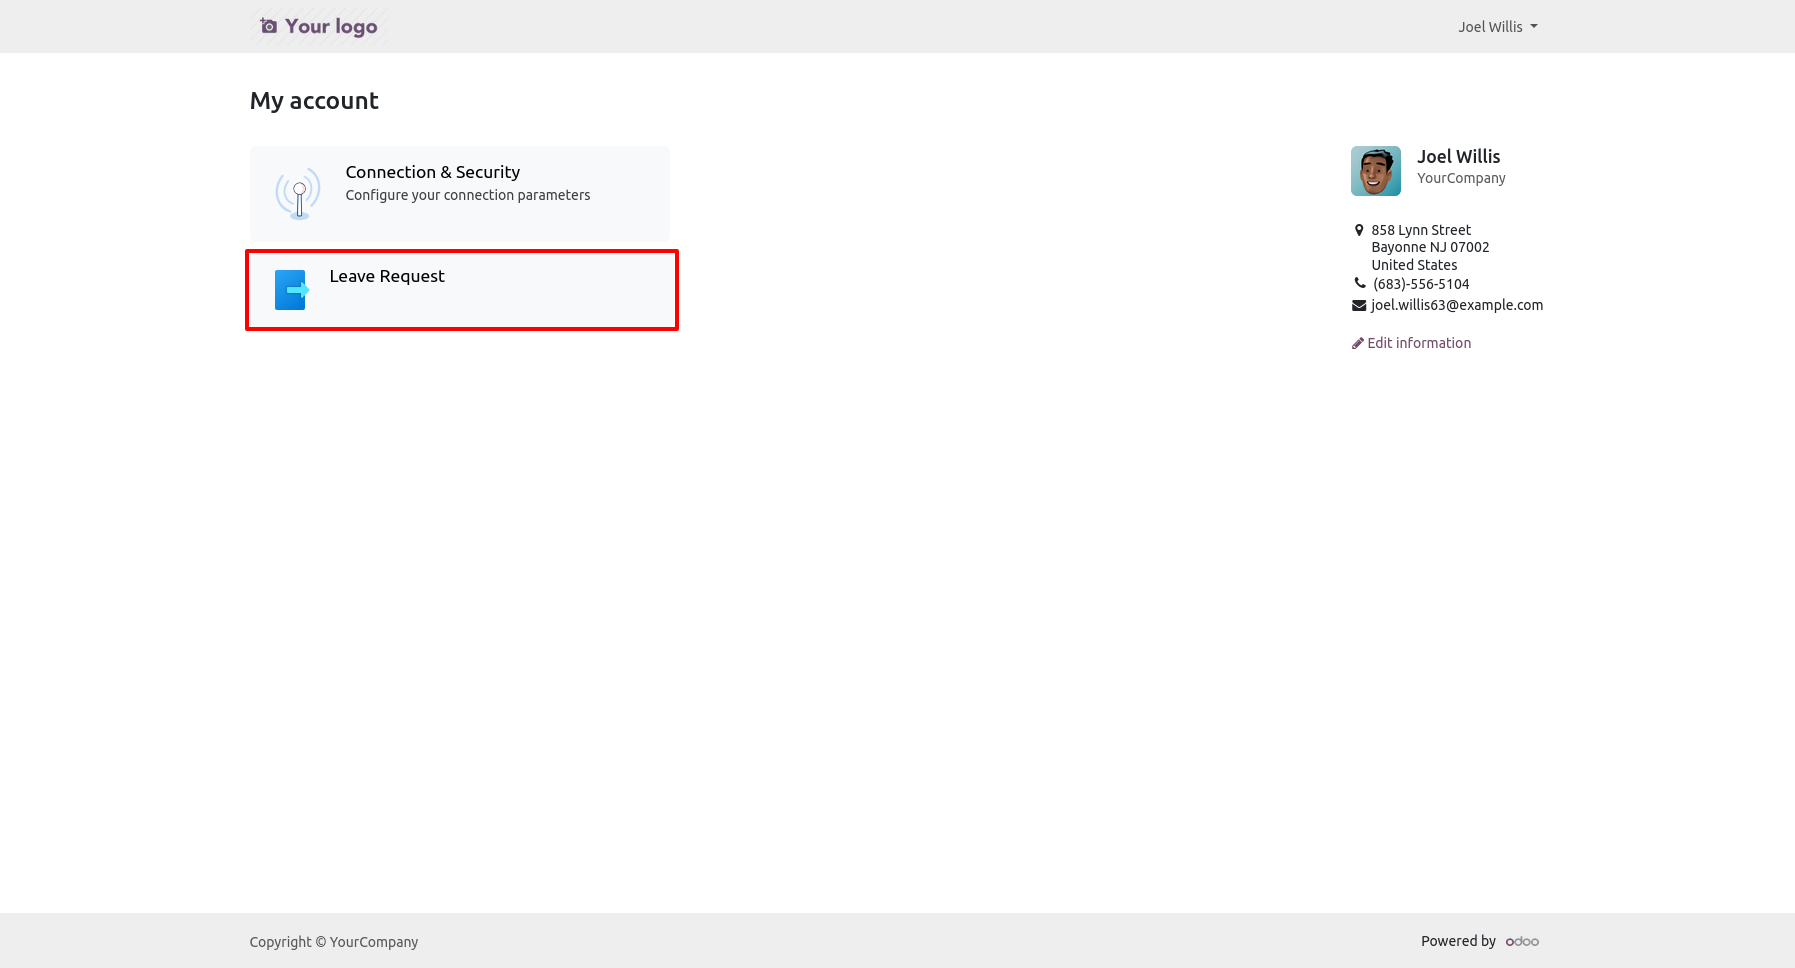Open the Joel Willis user dropdown menu

[1497, 27]
